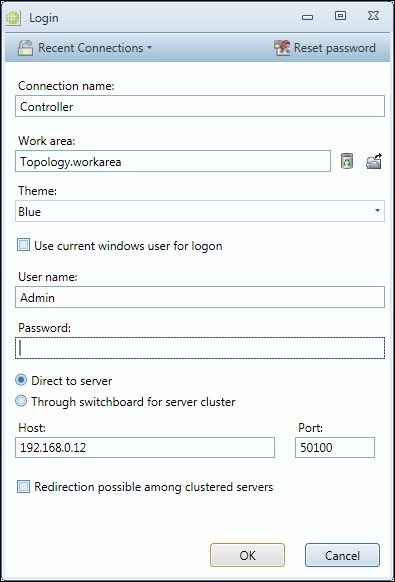Expand the Recent Connections dropdown arrow
The width and height of the screenshot is (395, 582).
pyautogui.click(x=149, y=48)
